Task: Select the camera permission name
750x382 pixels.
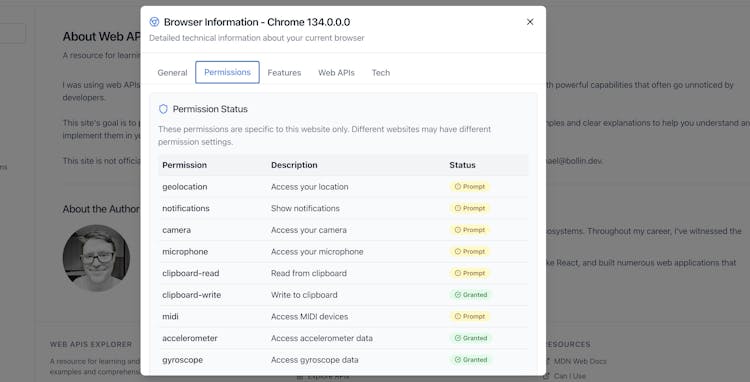Action: pos(176,230)
